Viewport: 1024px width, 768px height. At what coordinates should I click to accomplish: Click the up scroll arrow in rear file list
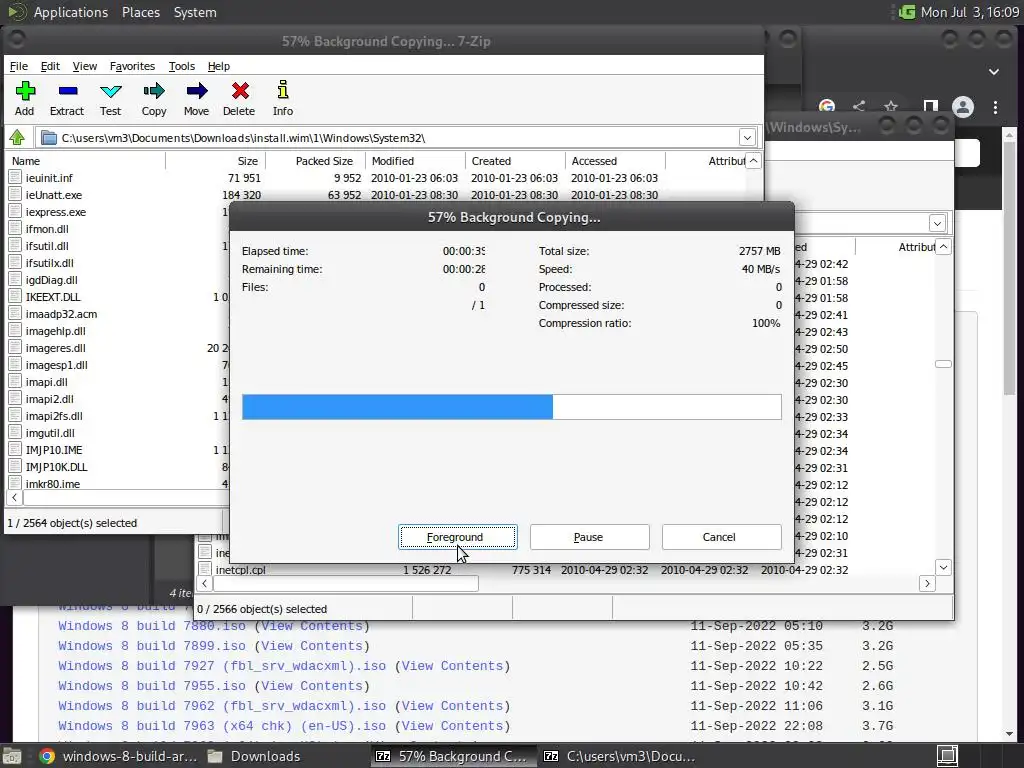(943, 247)
